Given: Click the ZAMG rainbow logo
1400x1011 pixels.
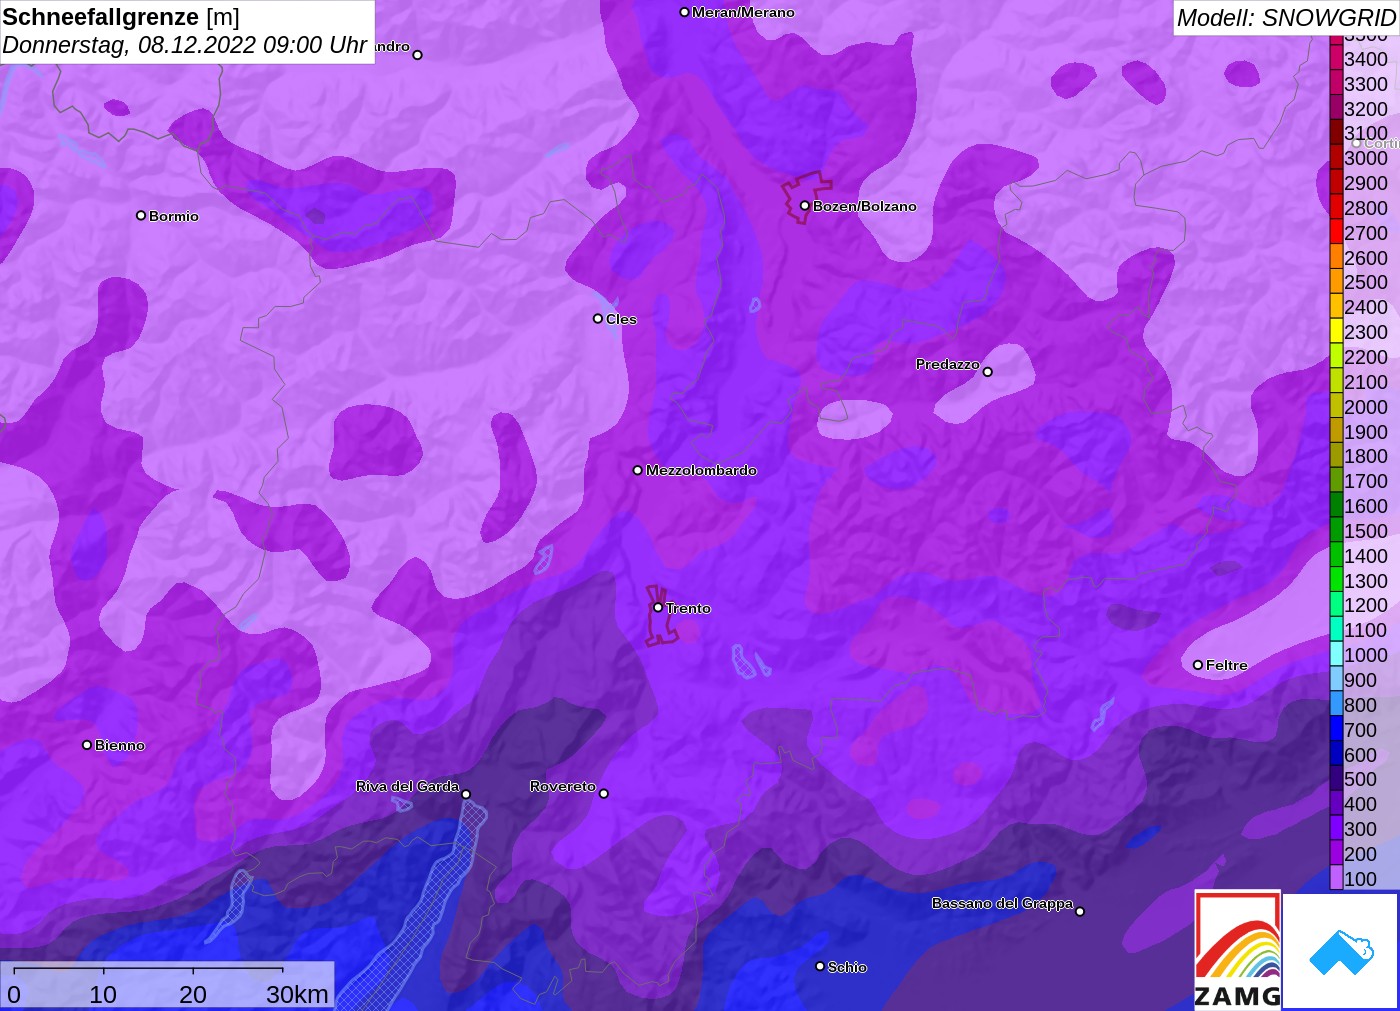Looking at the screenshot, I should [x=1237, y=949].
